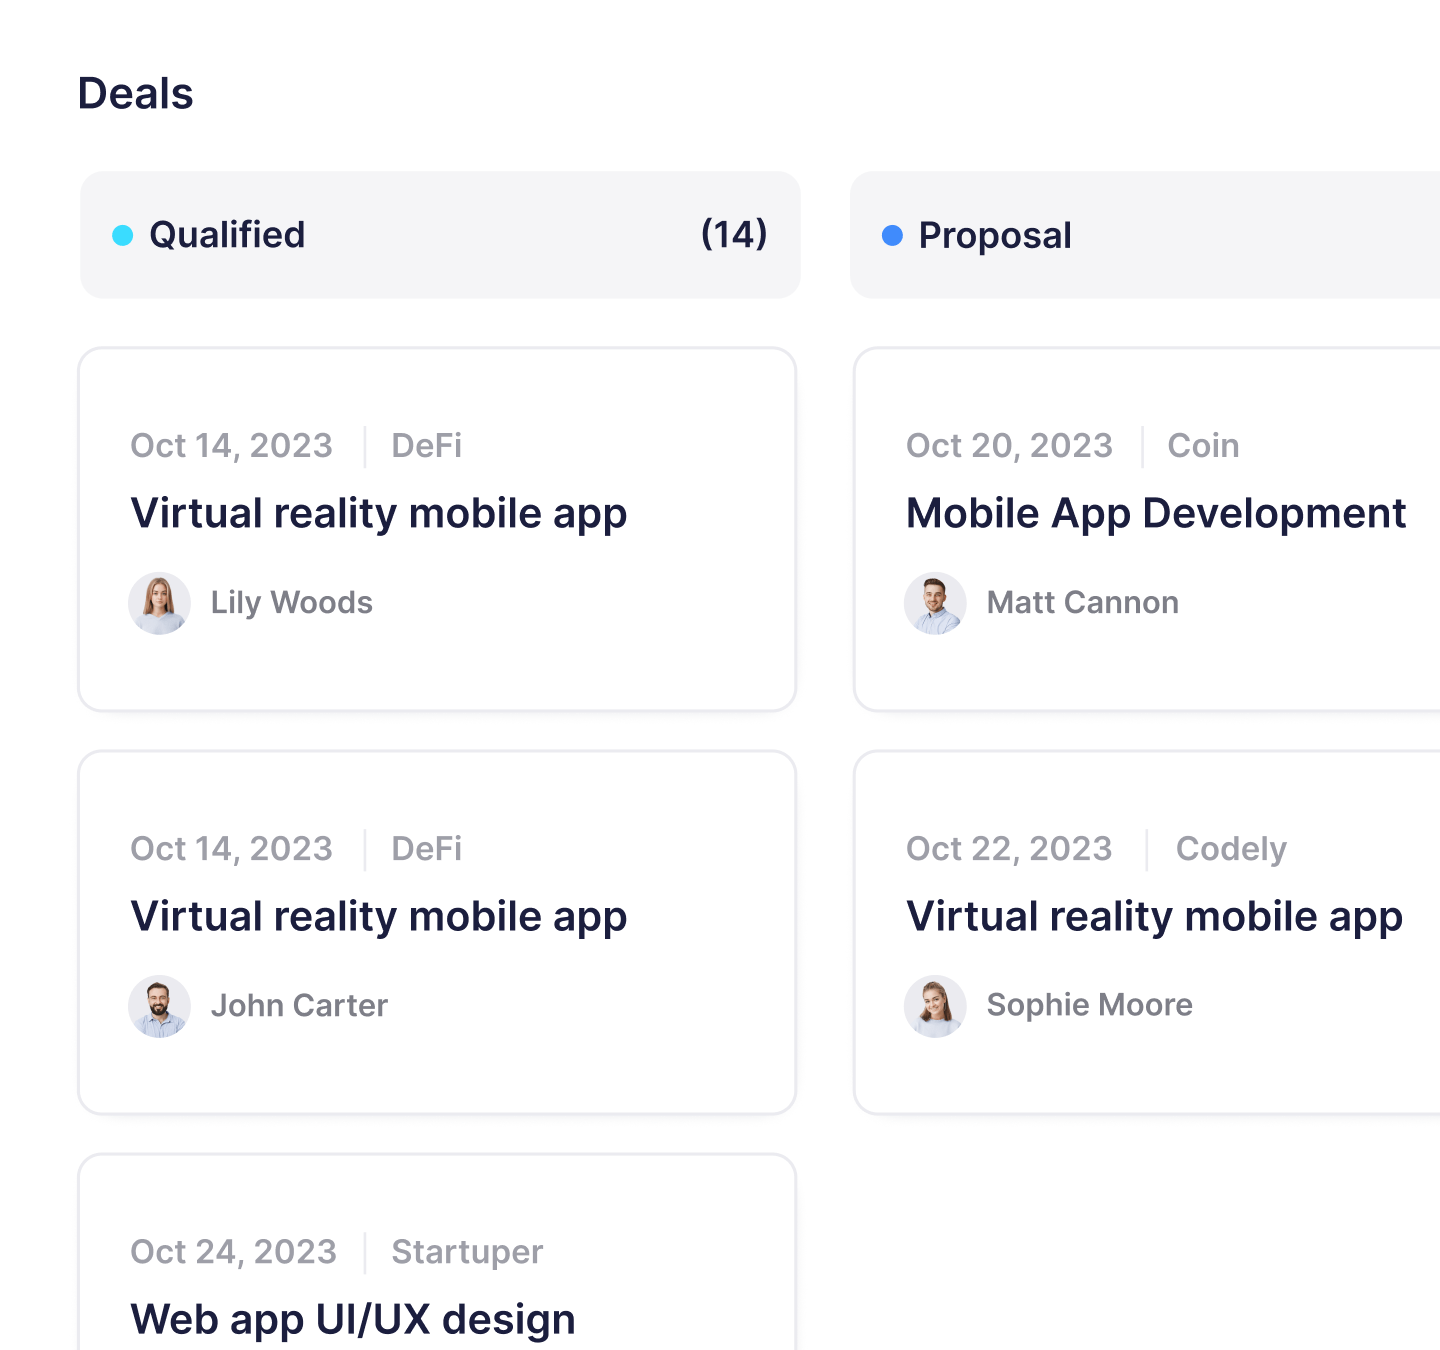
Task: Click the Oct 14, 2023 date on Lily Woods' card
Action: 231,446
